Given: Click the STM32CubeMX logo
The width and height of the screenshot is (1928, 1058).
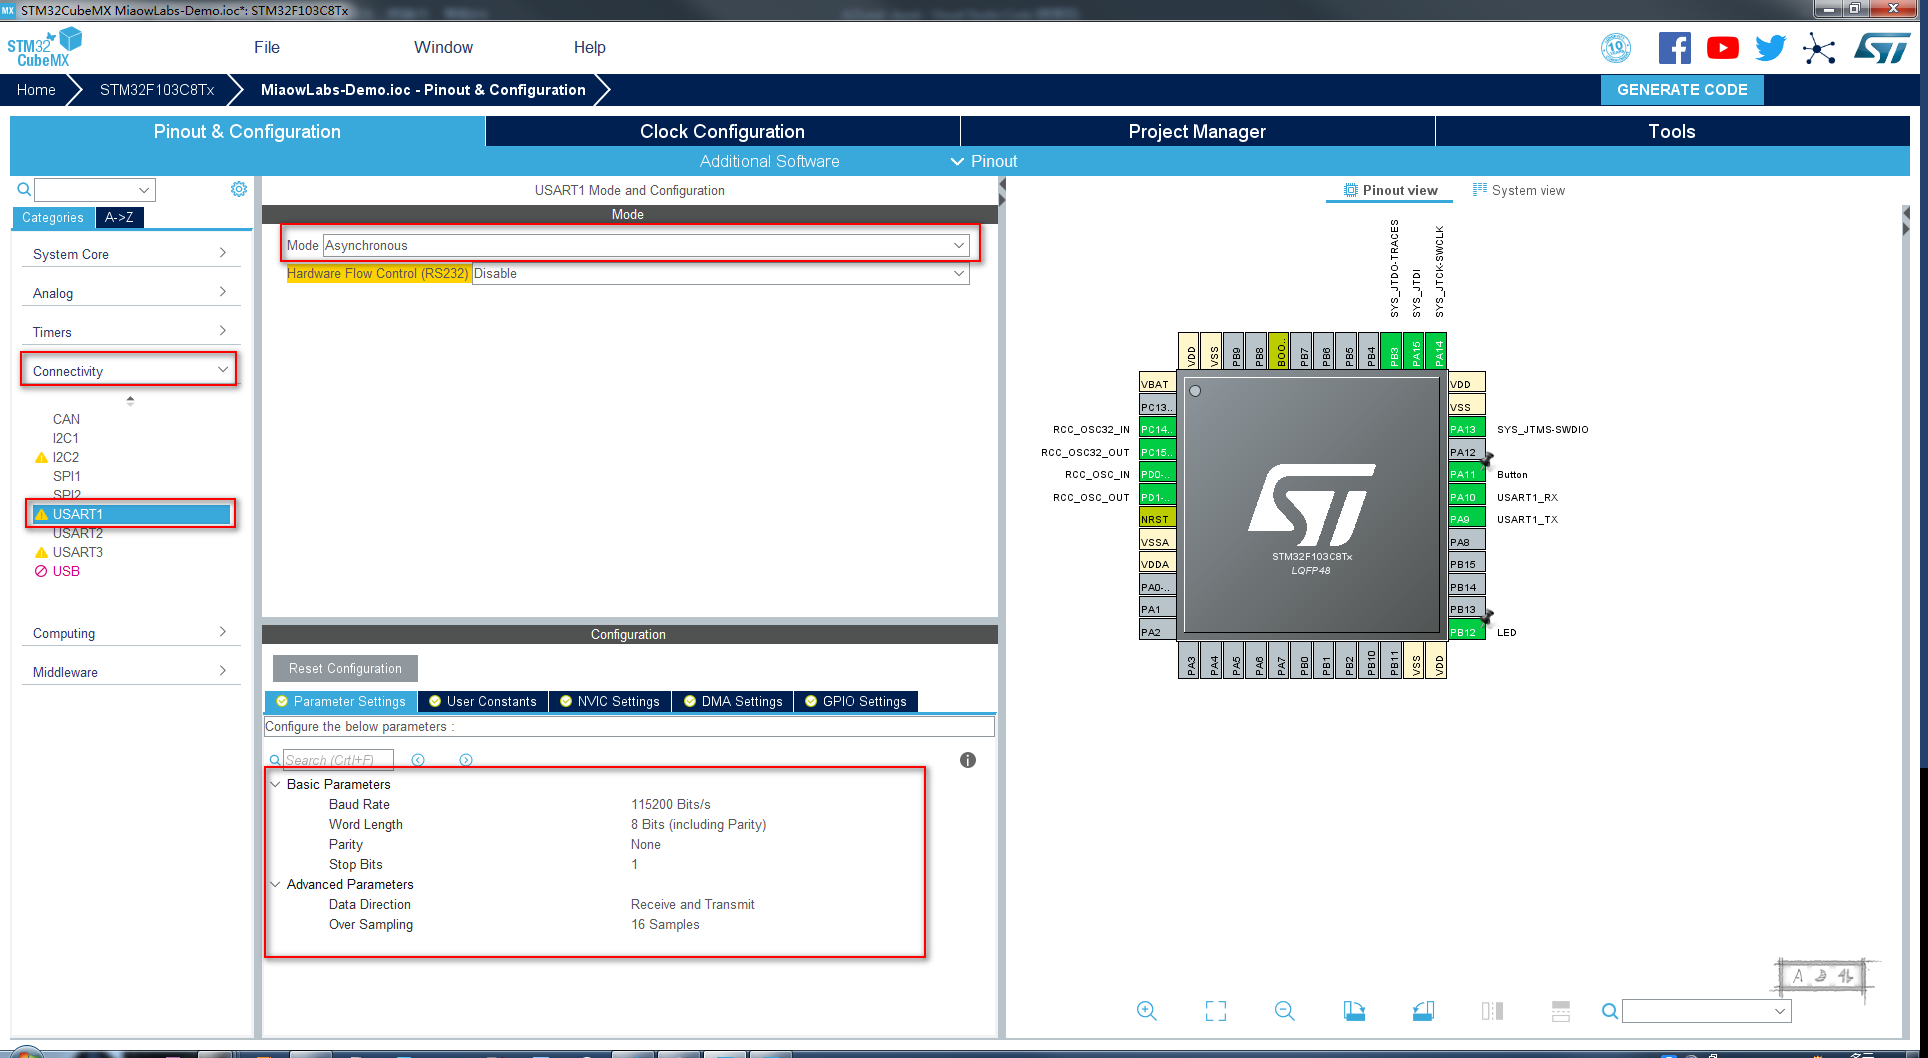Looking at the screenshot, I should 44,47.
